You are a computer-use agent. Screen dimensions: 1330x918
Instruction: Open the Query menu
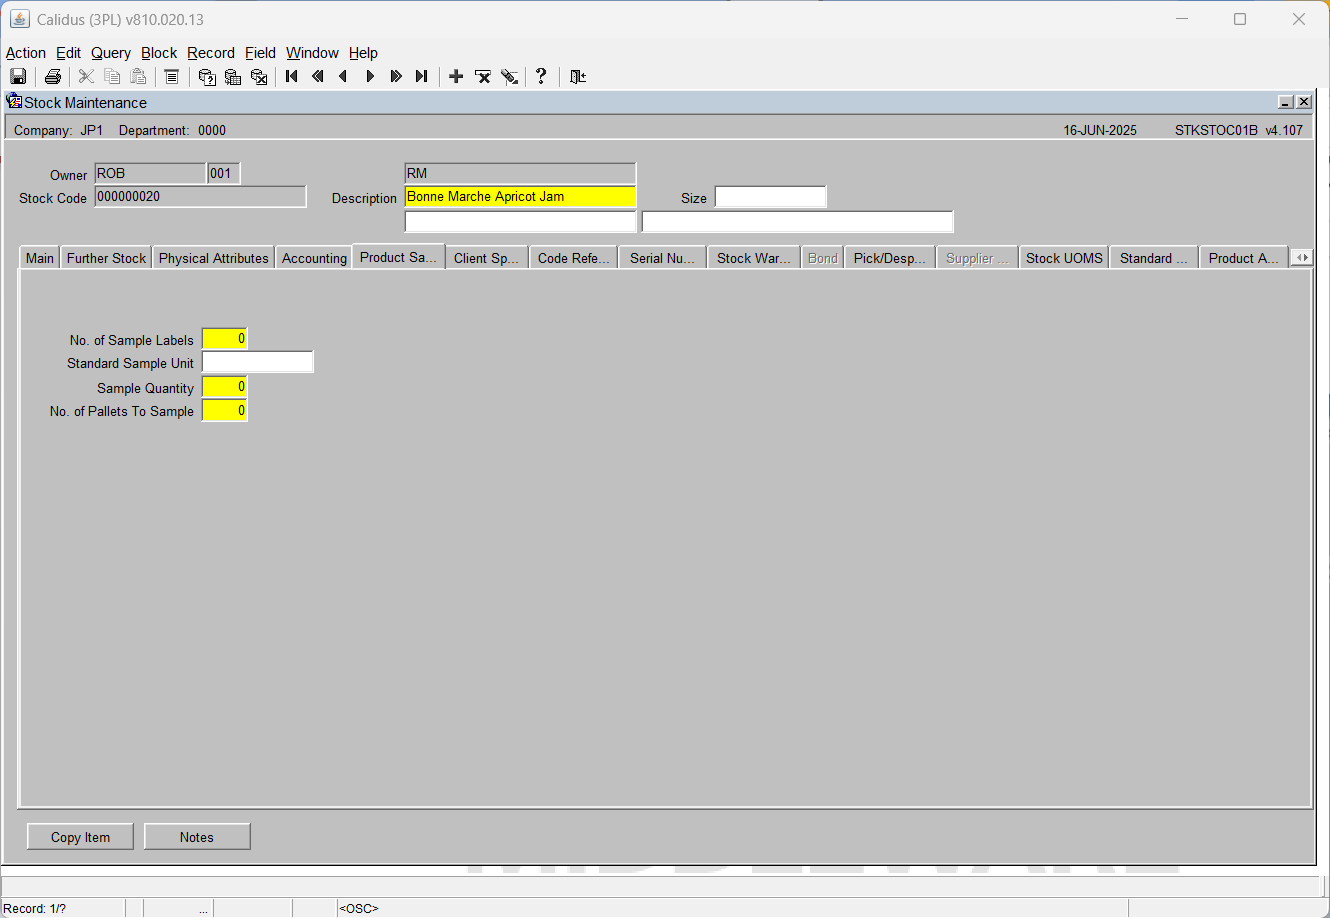click(x=111, y=53)
